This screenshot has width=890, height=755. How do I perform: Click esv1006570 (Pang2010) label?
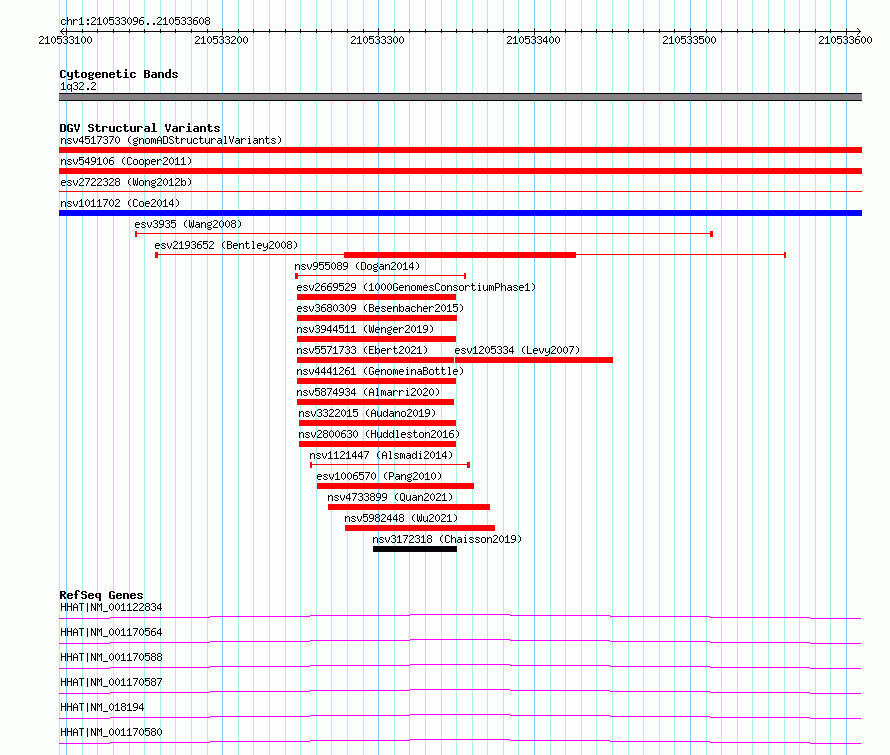point(379,476)
